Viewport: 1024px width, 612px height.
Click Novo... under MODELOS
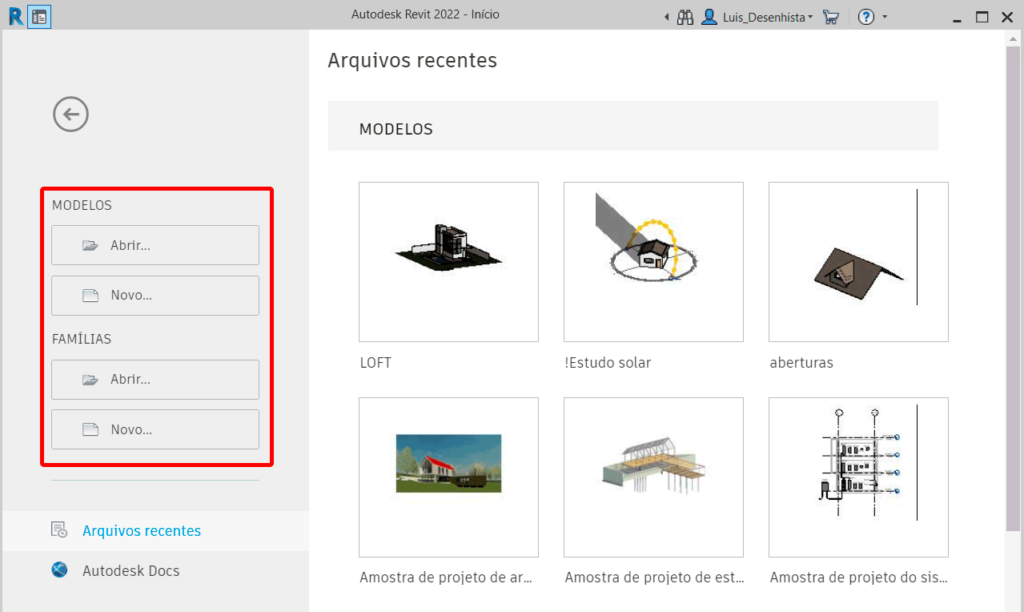(x=155, y=295)
